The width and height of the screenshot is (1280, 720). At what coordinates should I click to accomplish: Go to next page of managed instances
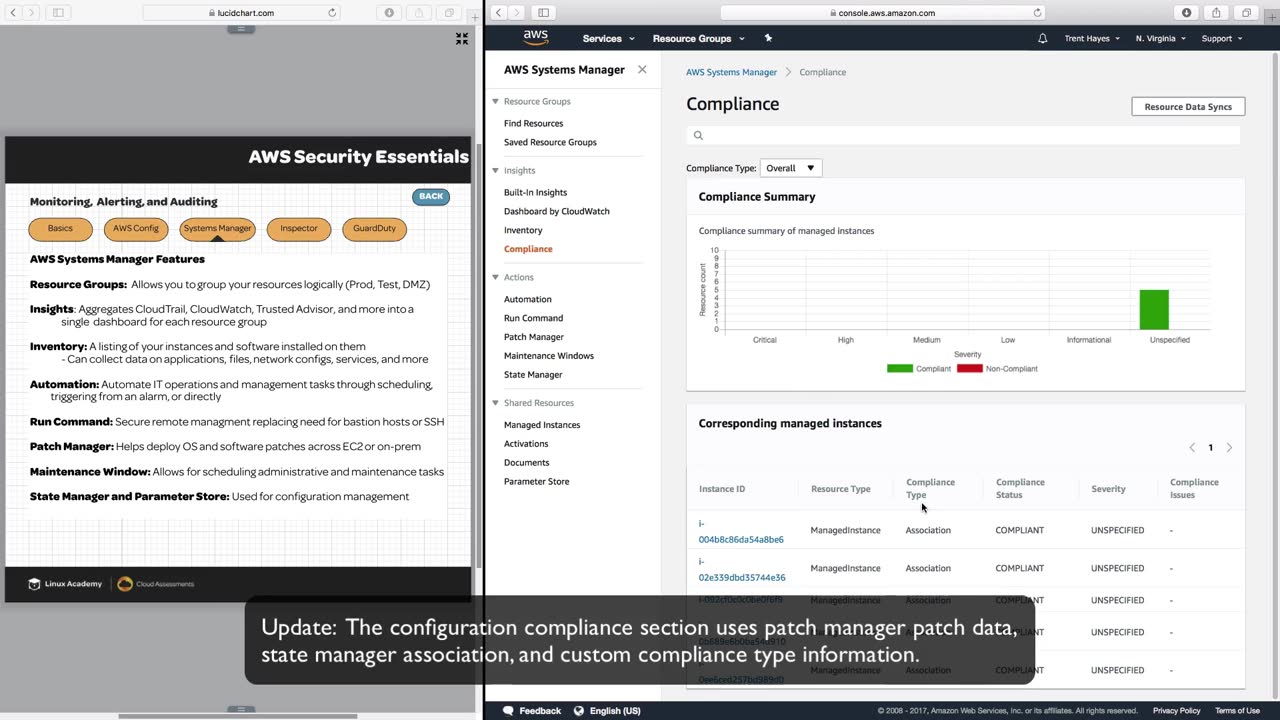pos(1229,447)
